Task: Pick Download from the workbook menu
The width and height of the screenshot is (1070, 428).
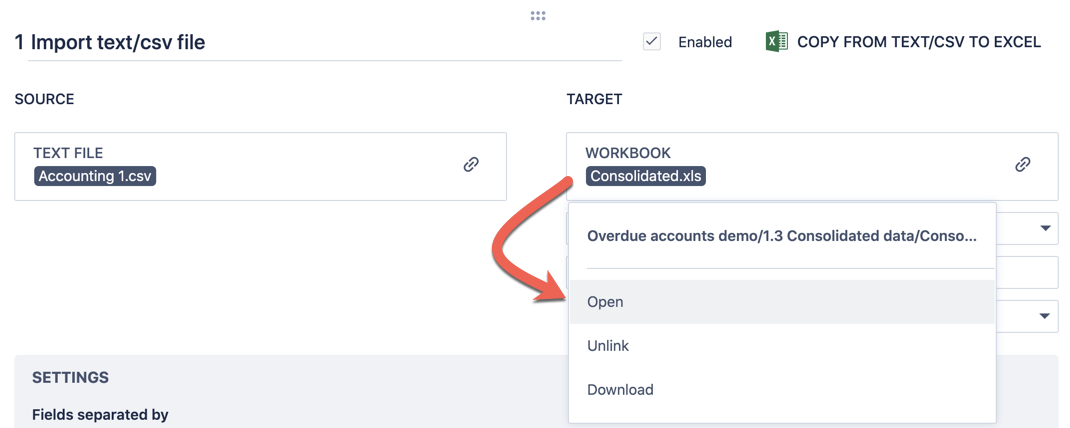Action: tap(620, 390)
